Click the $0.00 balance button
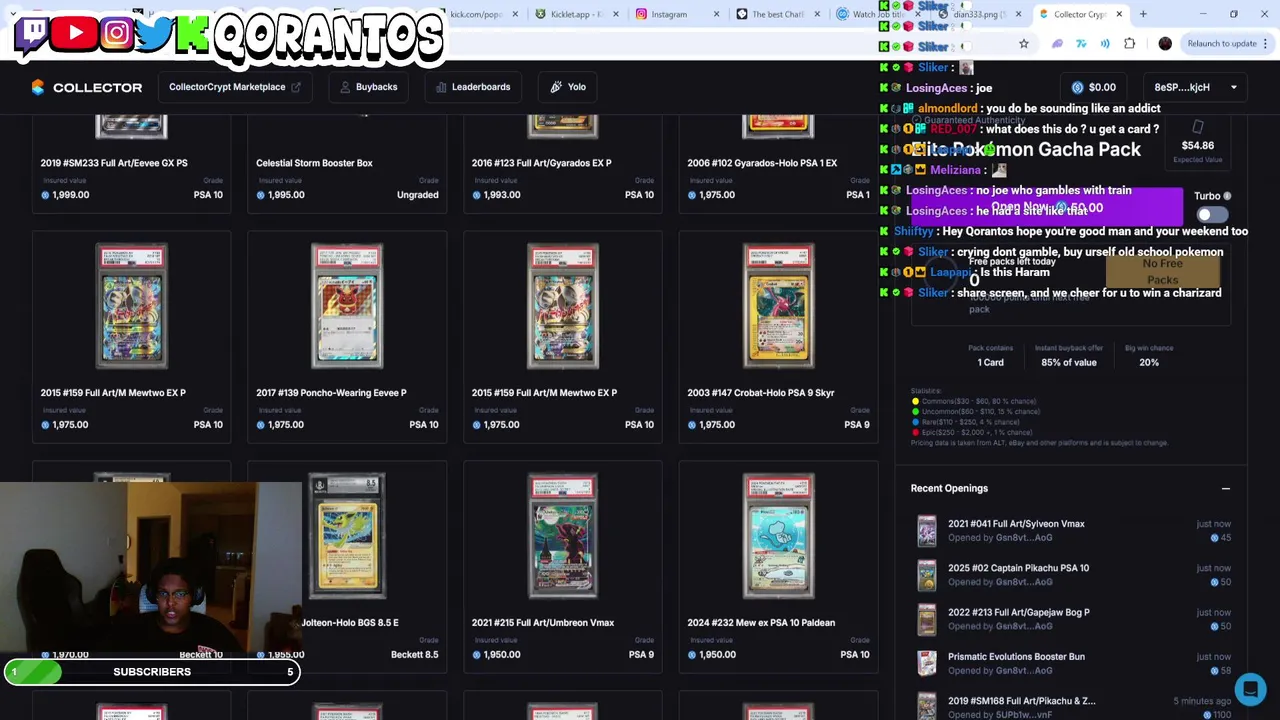Viewport: 1280px width, 720px height. point(1093,87)
